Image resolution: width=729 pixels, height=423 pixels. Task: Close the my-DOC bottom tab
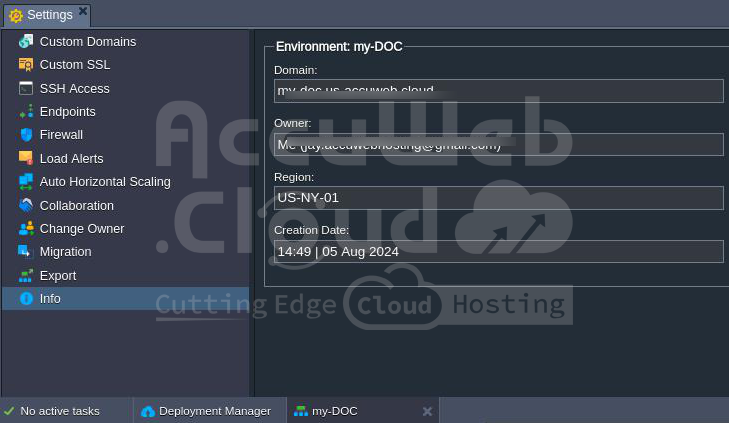pyautogui.click(x=427, y=411)
